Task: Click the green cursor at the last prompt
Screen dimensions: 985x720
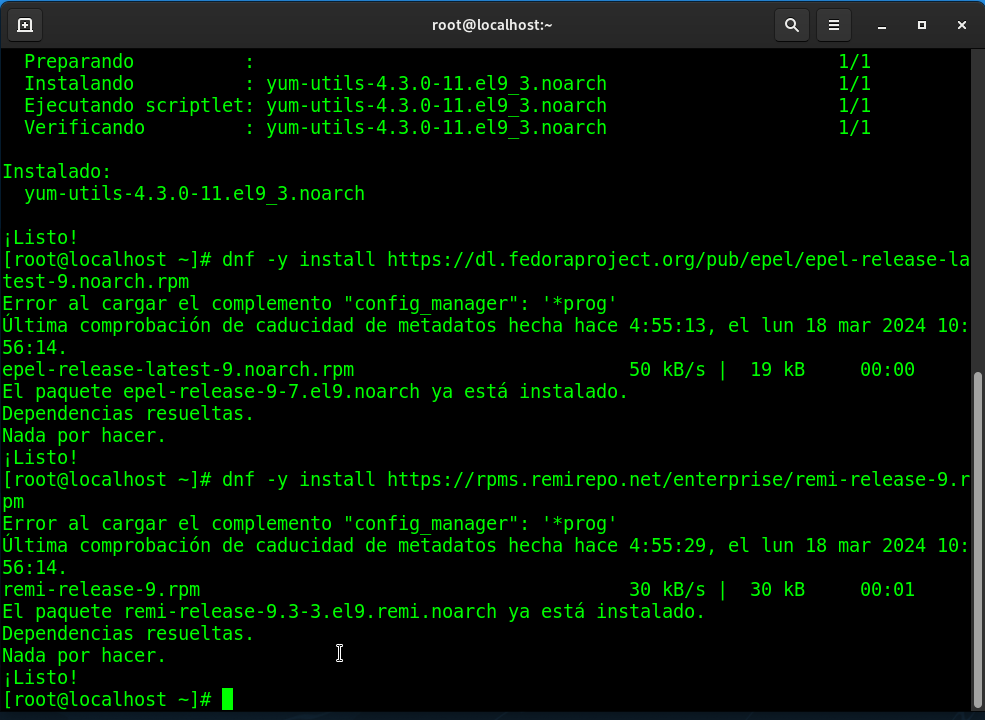Action: coord(227,699)
